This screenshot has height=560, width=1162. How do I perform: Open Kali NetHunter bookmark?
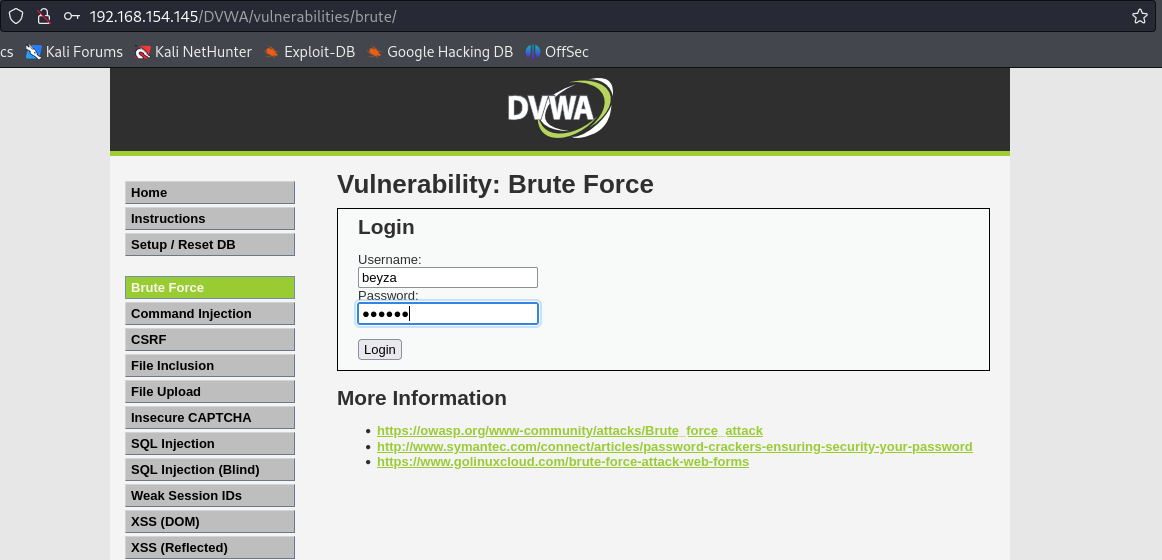(x=193, y=52)
